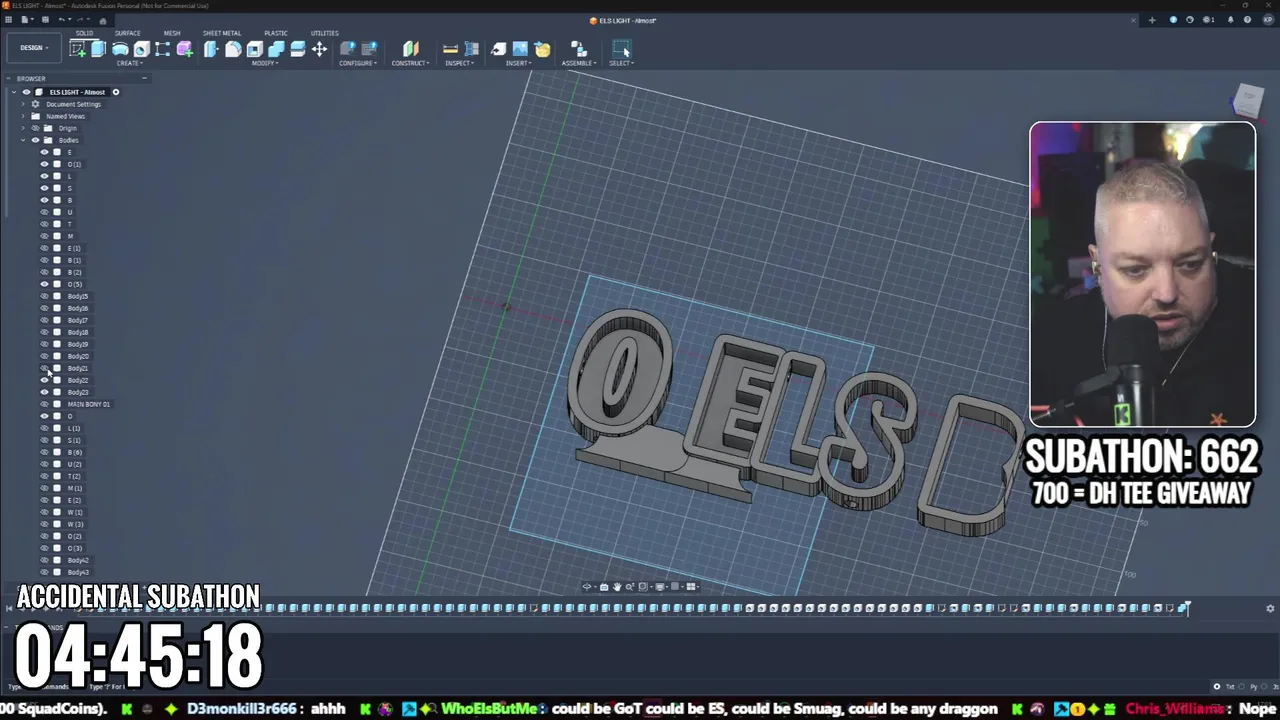This screenshot has height=720, width=1280.
Task: Expand the Named Views node
Action: [23, 116]
